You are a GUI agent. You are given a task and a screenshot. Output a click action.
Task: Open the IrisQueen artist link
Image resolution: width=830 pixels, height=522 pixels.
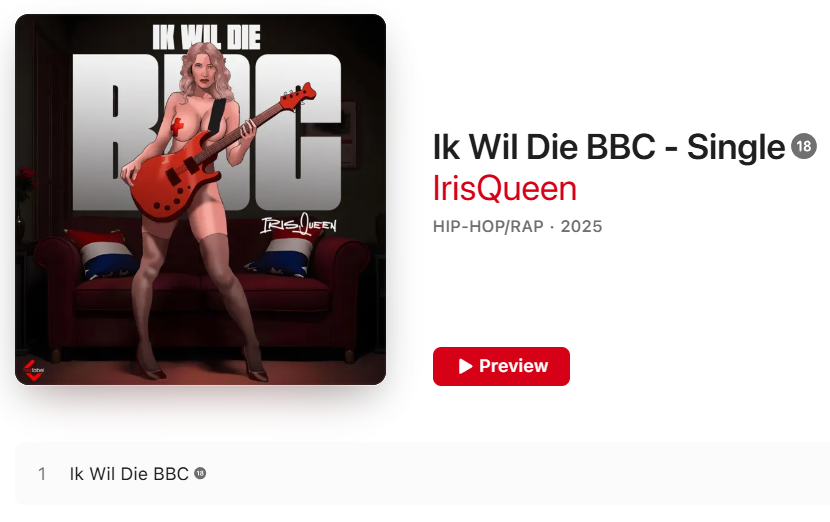(x=504, y=188)
